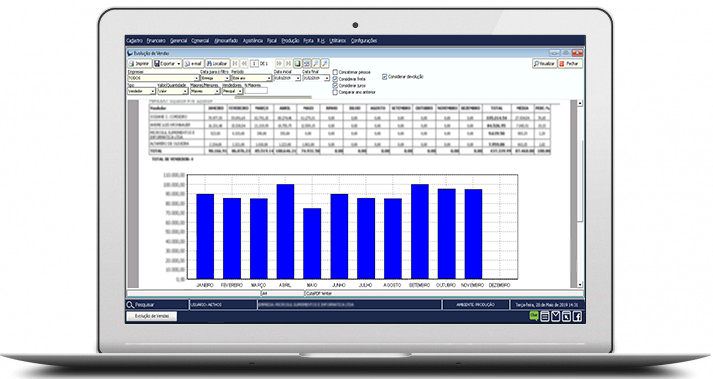Tick Comparar ano anterior checkbox
Screen dimensions: 713x379
335,92
